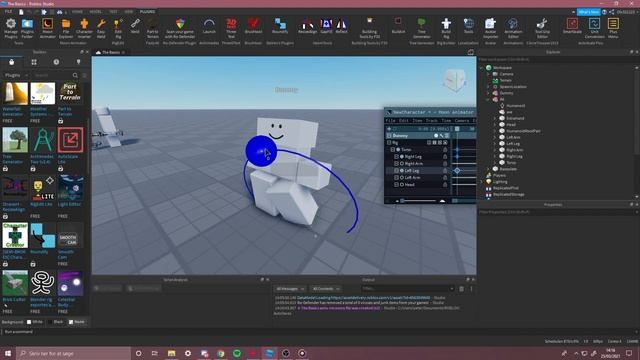This screenshot has height=360, width=640.
Task: Toggle Head track lock
Action: coord(445,184)
